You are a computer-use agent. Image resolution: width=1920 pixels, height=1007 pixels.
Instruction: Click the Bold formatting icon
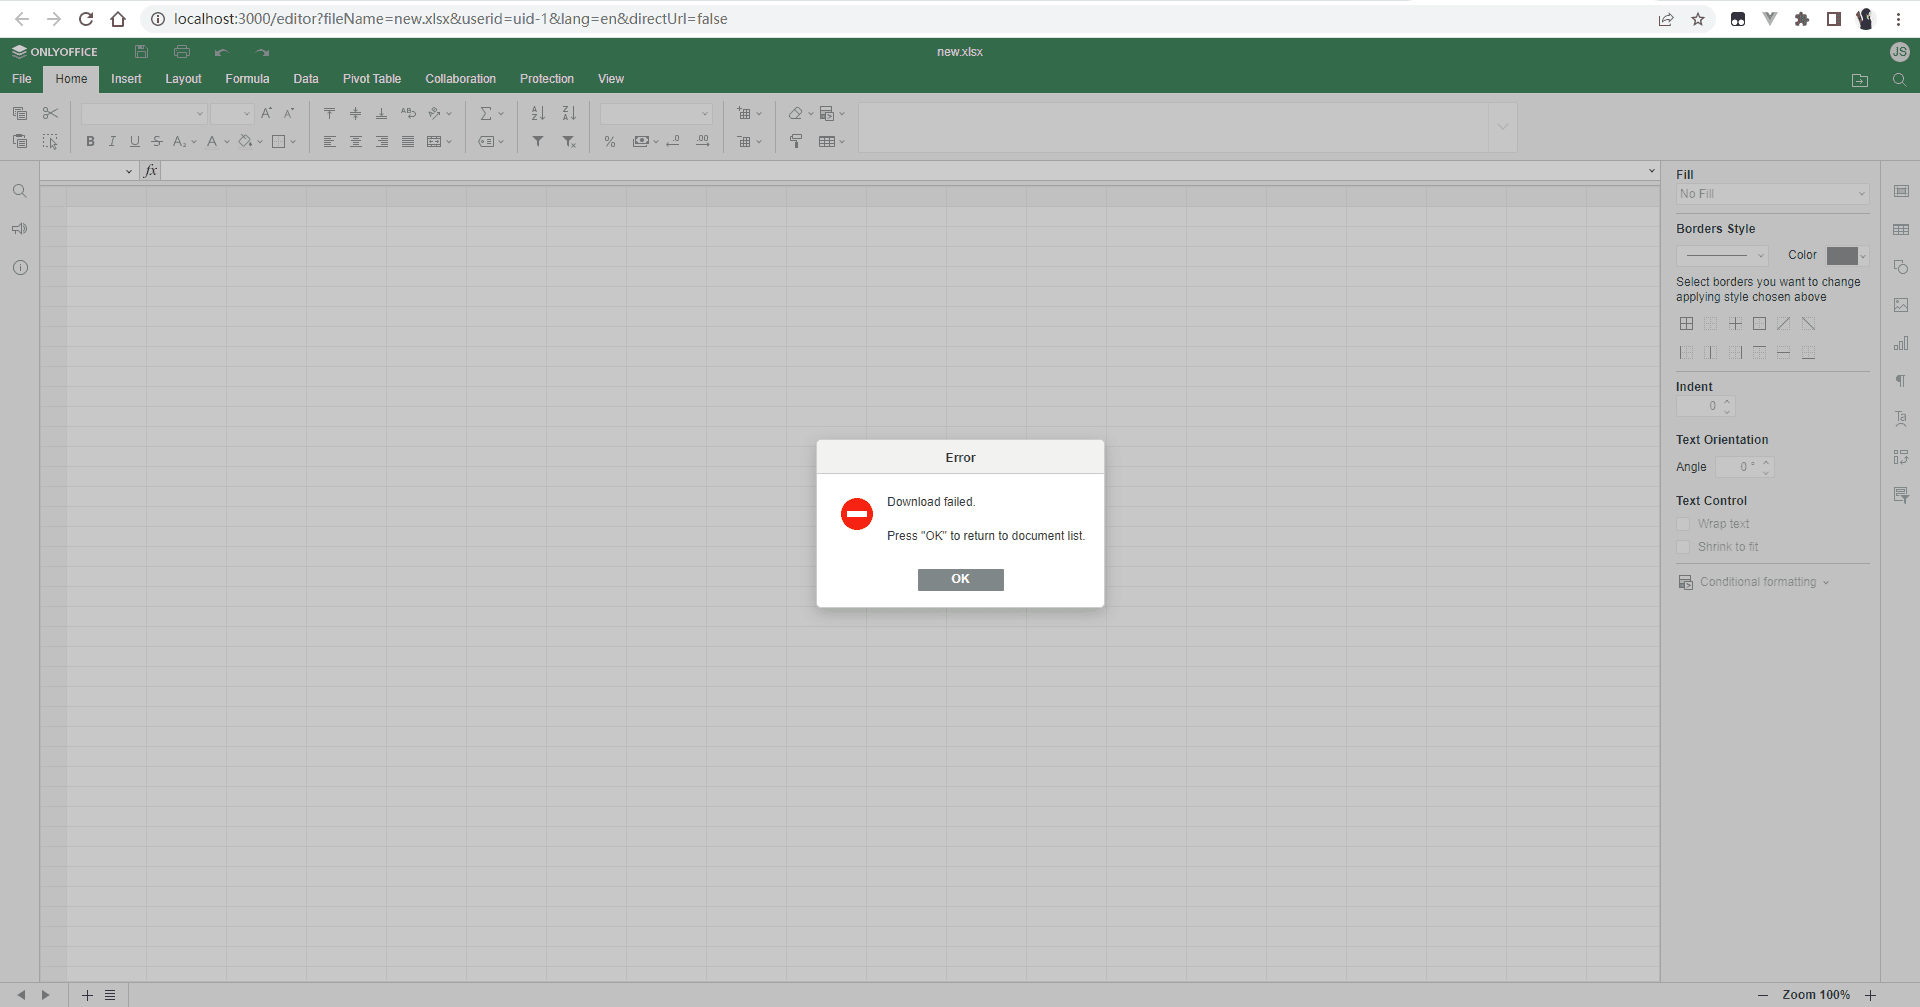(x=90, y=142)
